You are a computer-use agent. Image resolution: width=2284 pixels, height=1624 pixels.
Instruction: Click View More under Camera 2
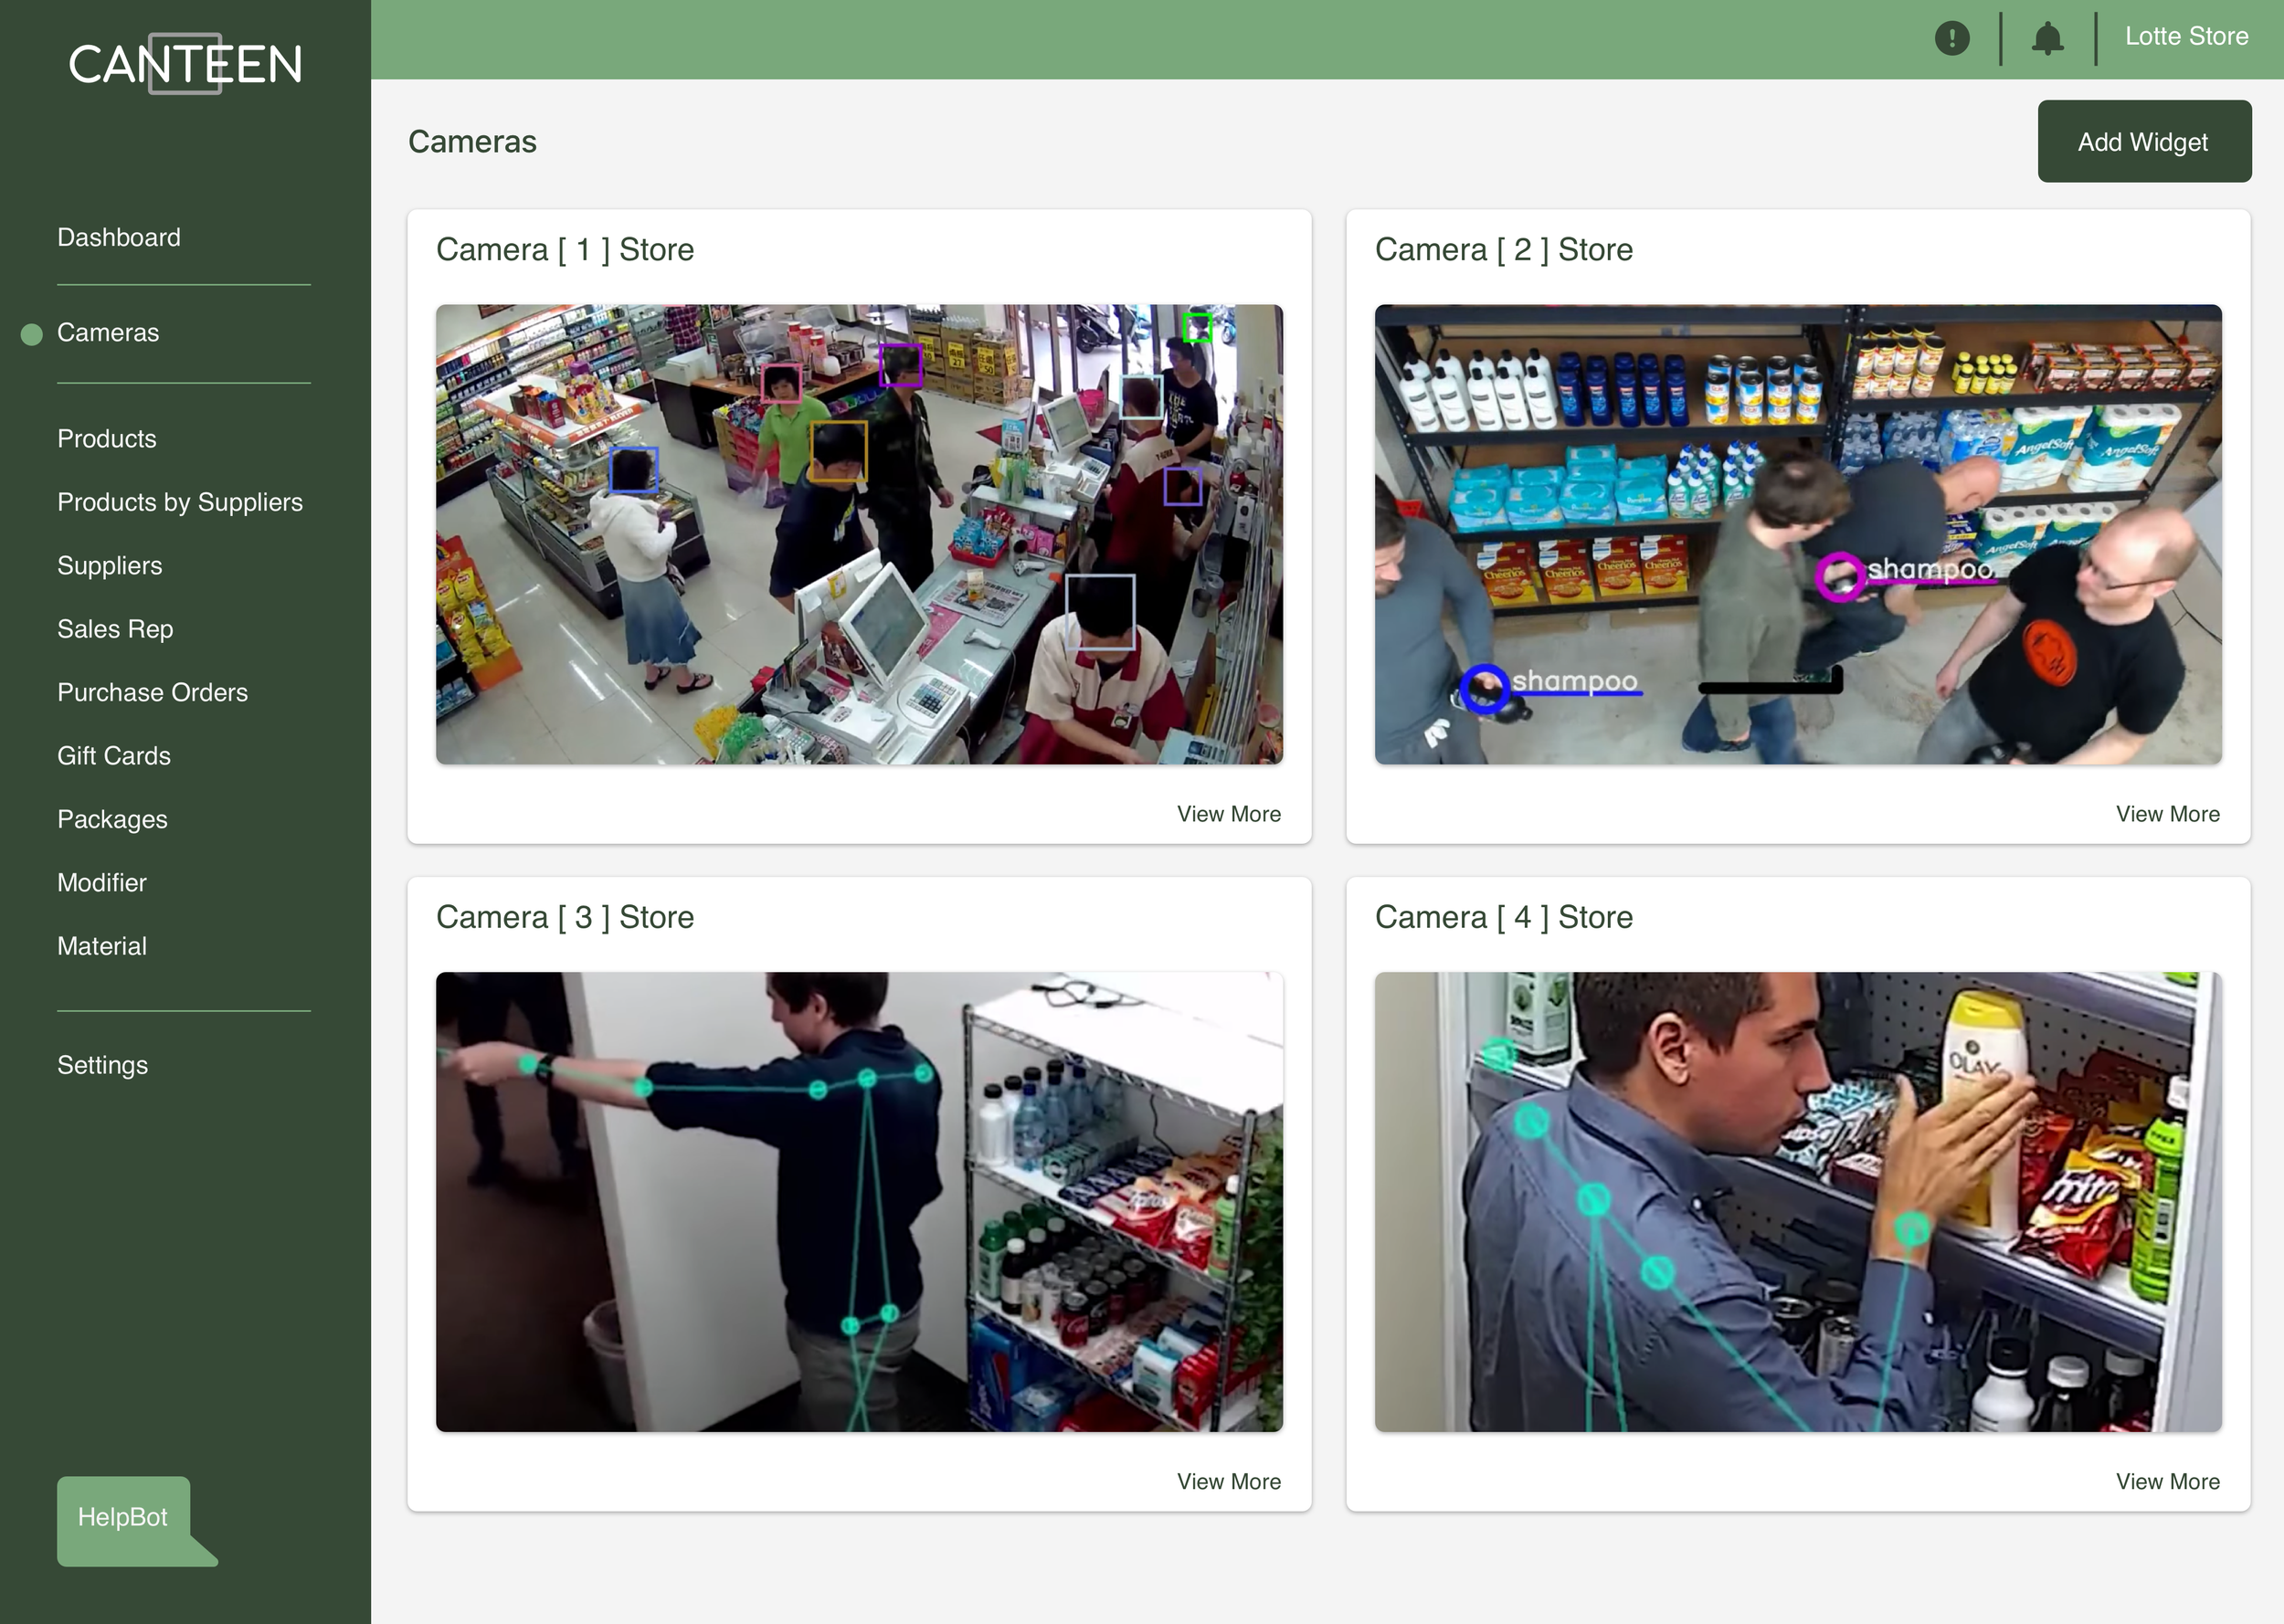tap(2167, 814)
